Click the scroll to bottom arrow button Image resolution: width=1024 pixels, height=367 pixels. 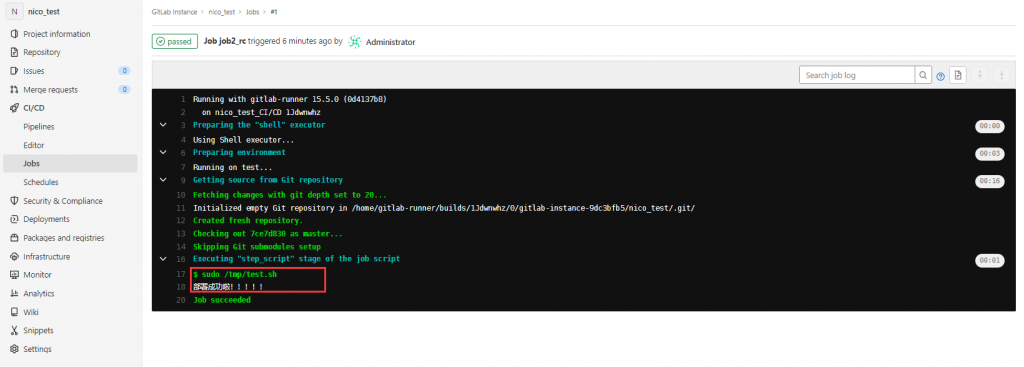[1001, 75]
